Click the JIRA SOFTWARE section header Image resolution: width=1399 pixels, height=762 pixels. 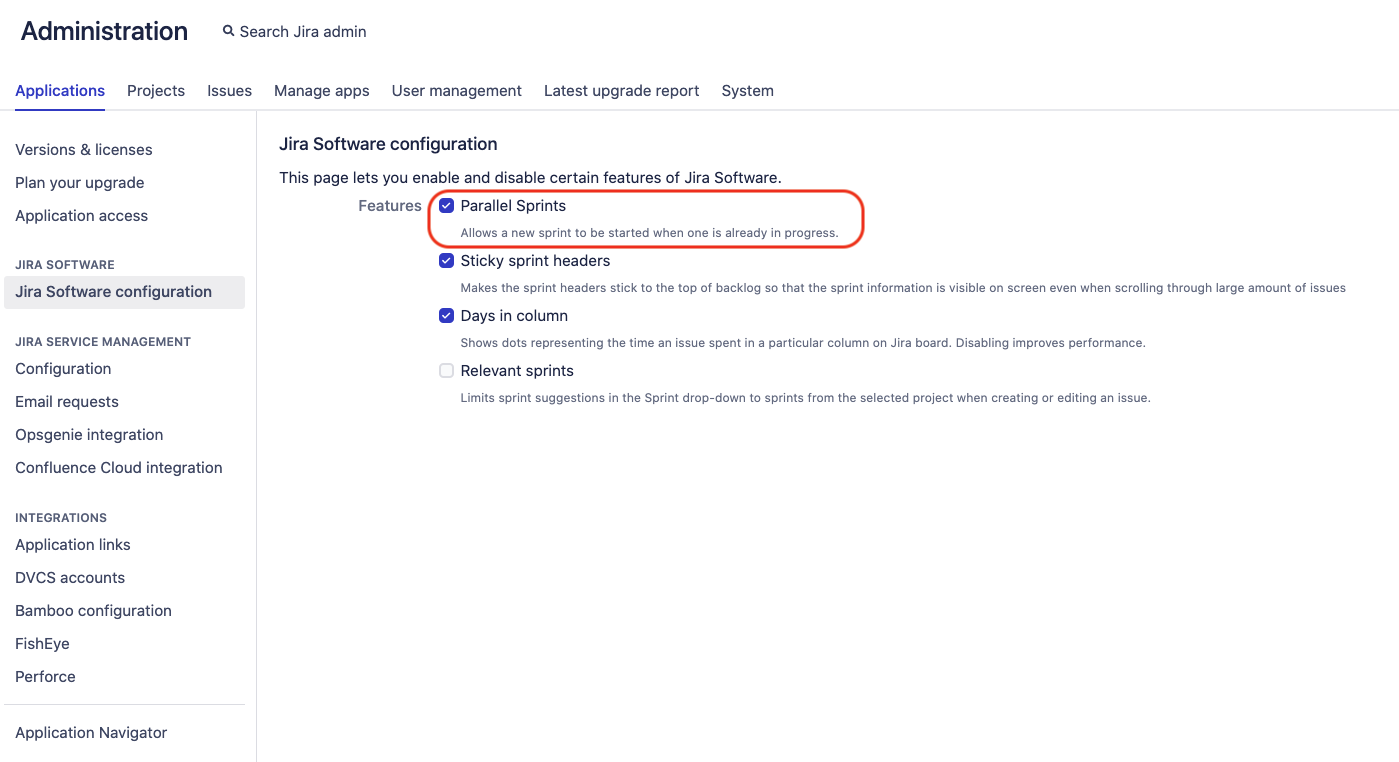tap(65, 265)
